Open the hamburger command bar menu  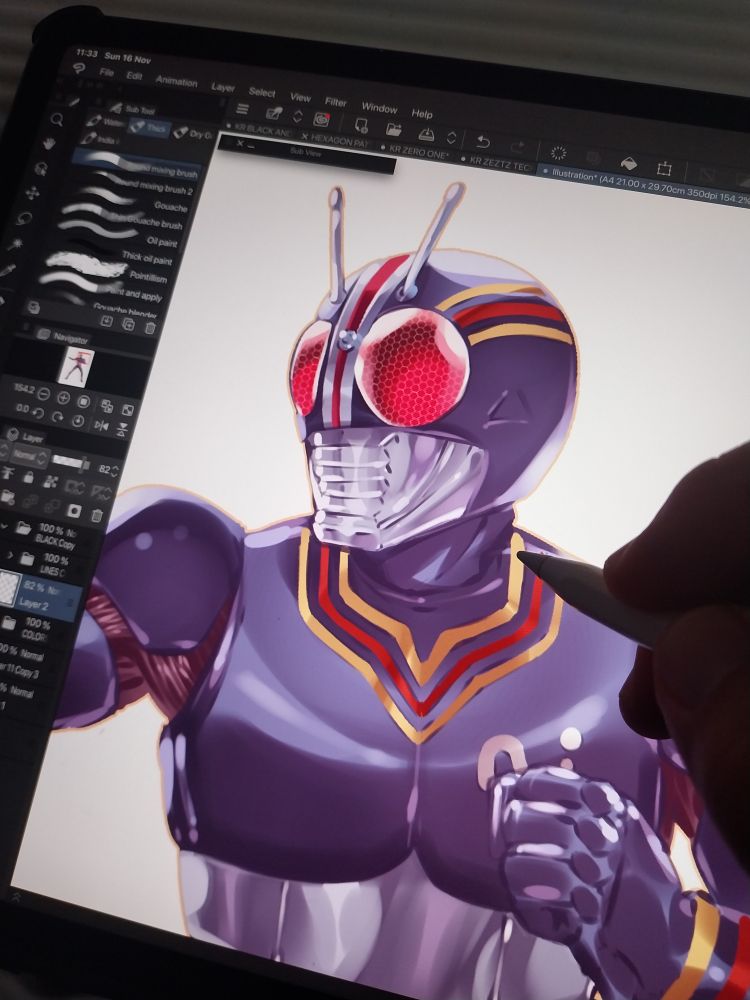(x=242, y=109)
